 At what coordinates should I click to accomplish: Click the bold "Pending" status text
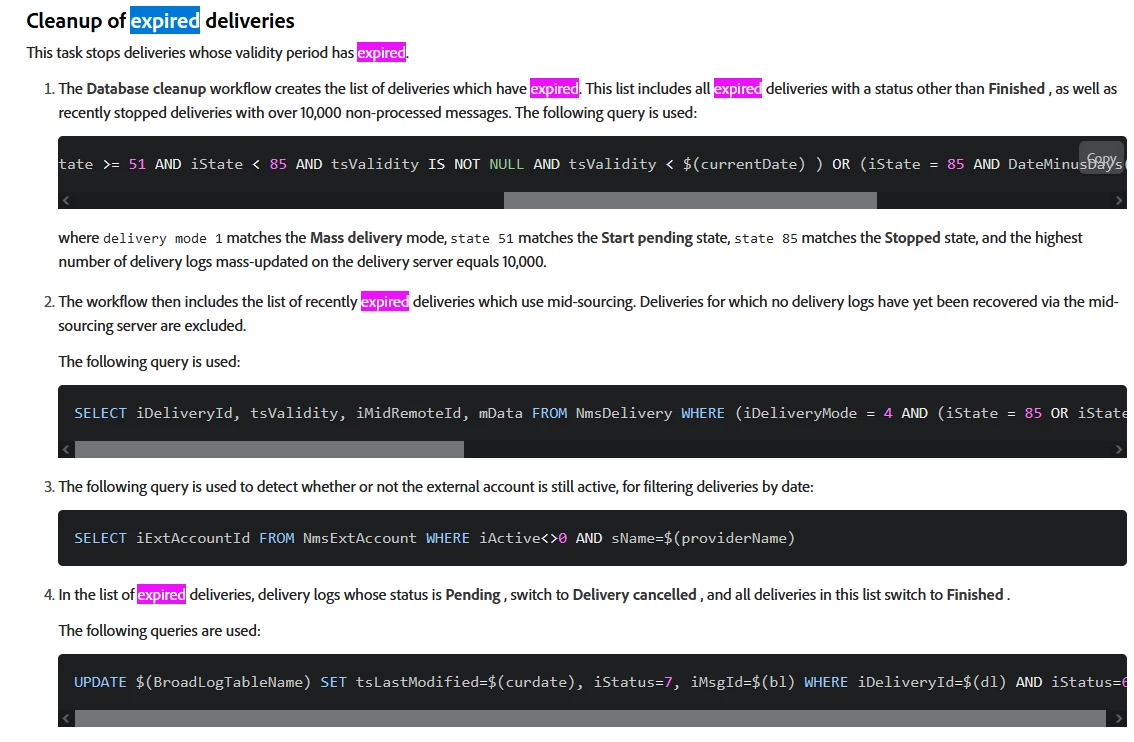pos(472,594)
